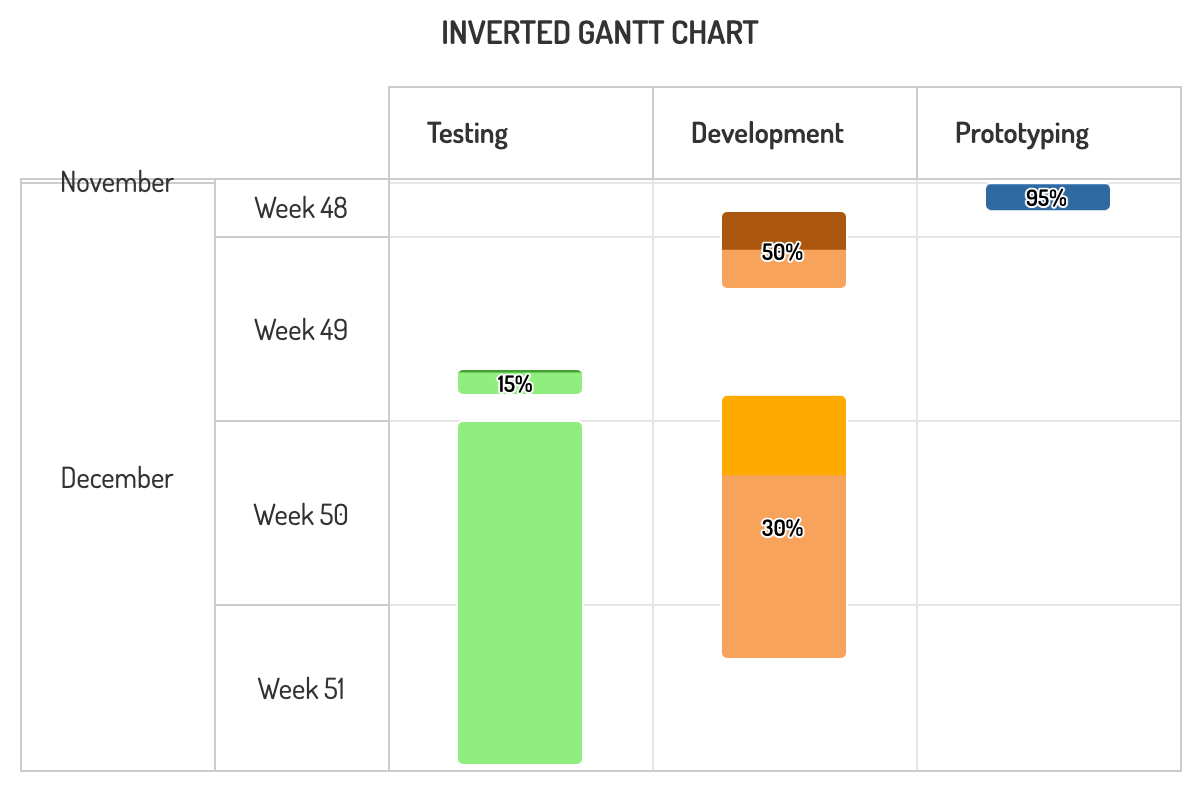Click the Inverted Gantt Chart title
Screen dimensions: 1200x800
[x=600, y=33]
